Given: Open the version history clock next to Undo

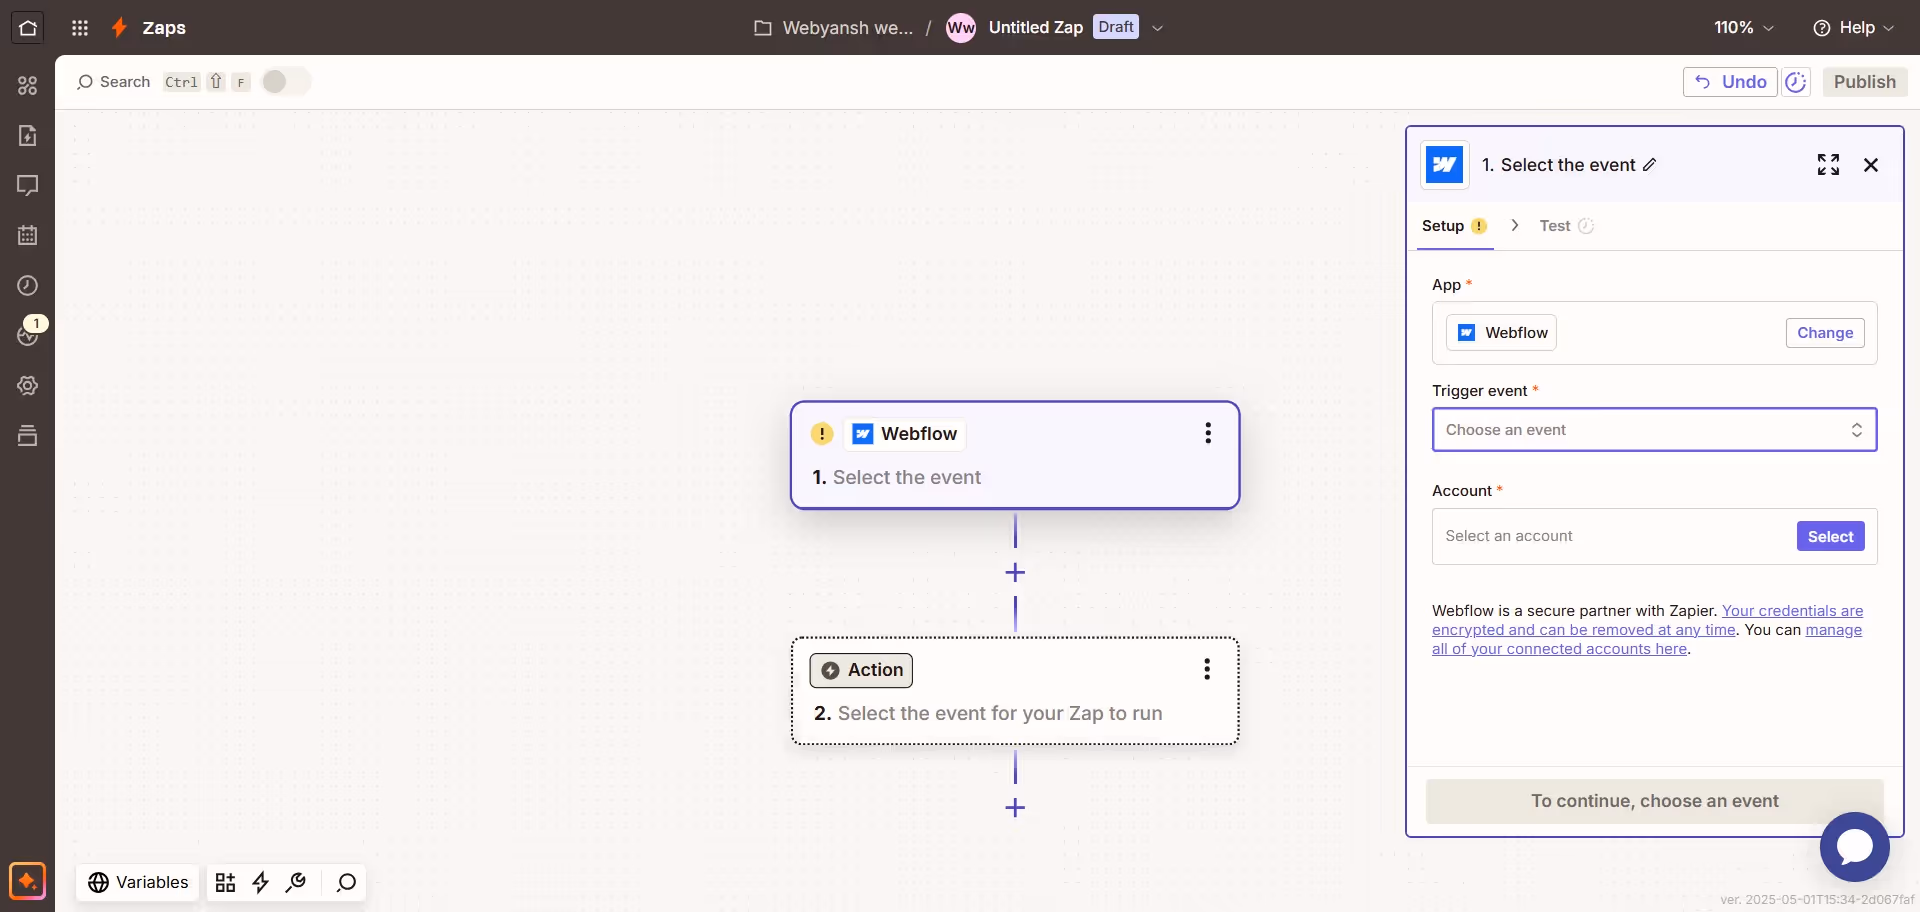Looking at the screenshot, I should (x=1796, y=82).
